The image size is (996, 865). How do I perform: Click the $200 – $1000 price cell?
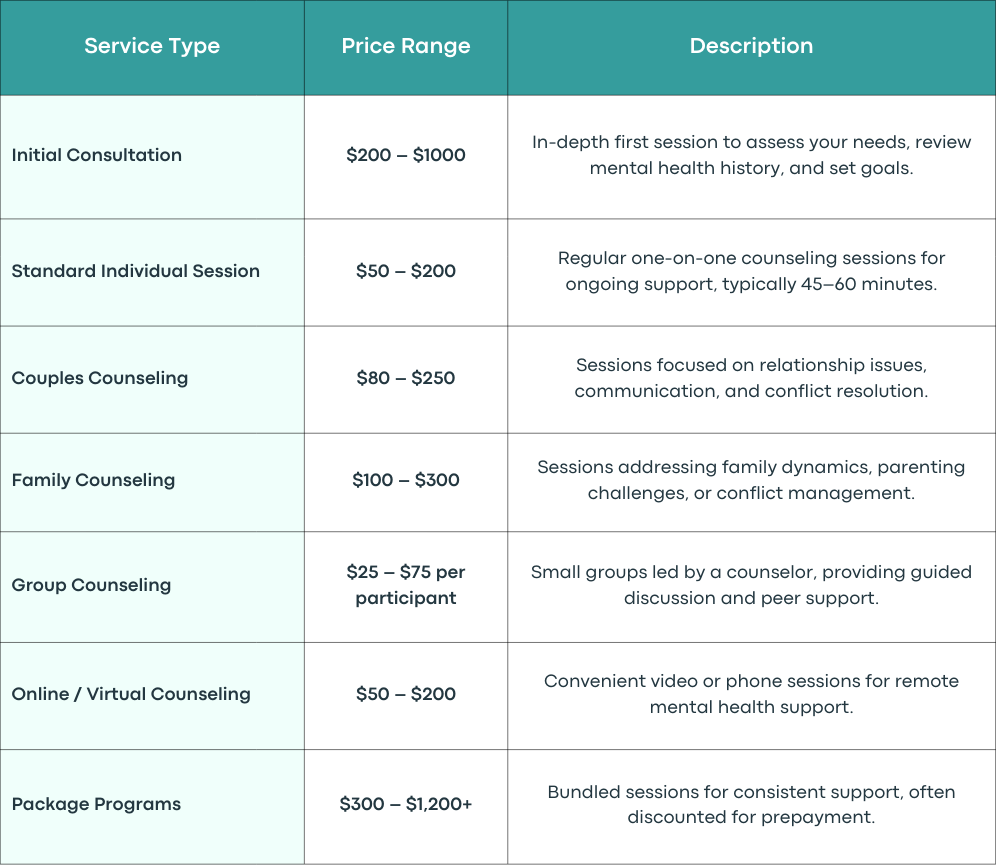click(406, 155)
